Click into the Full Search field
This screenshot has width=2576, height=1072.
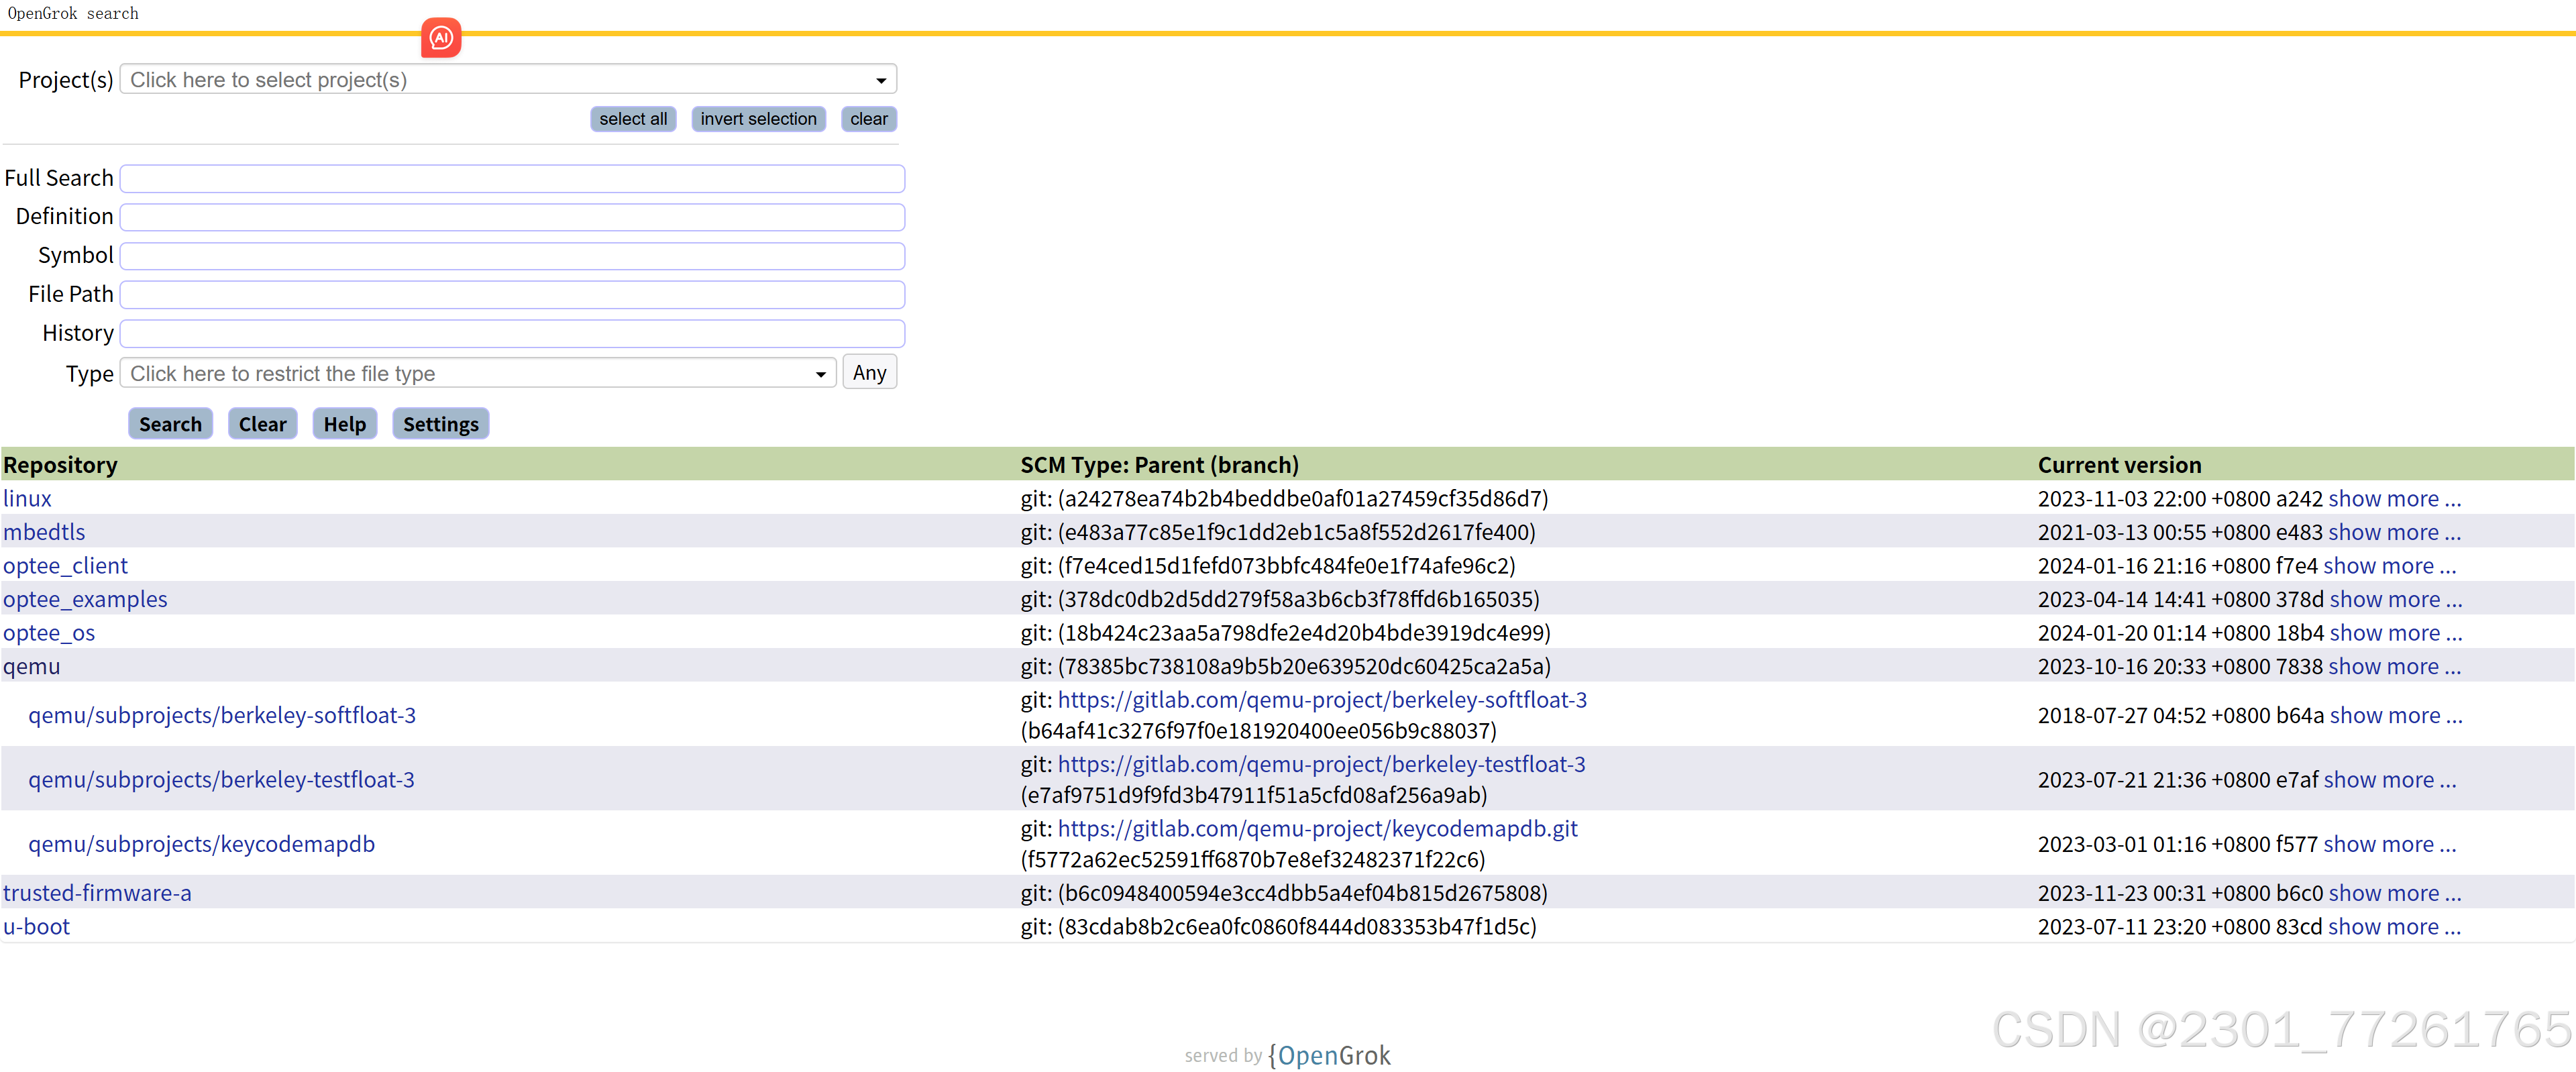[512, 179]
